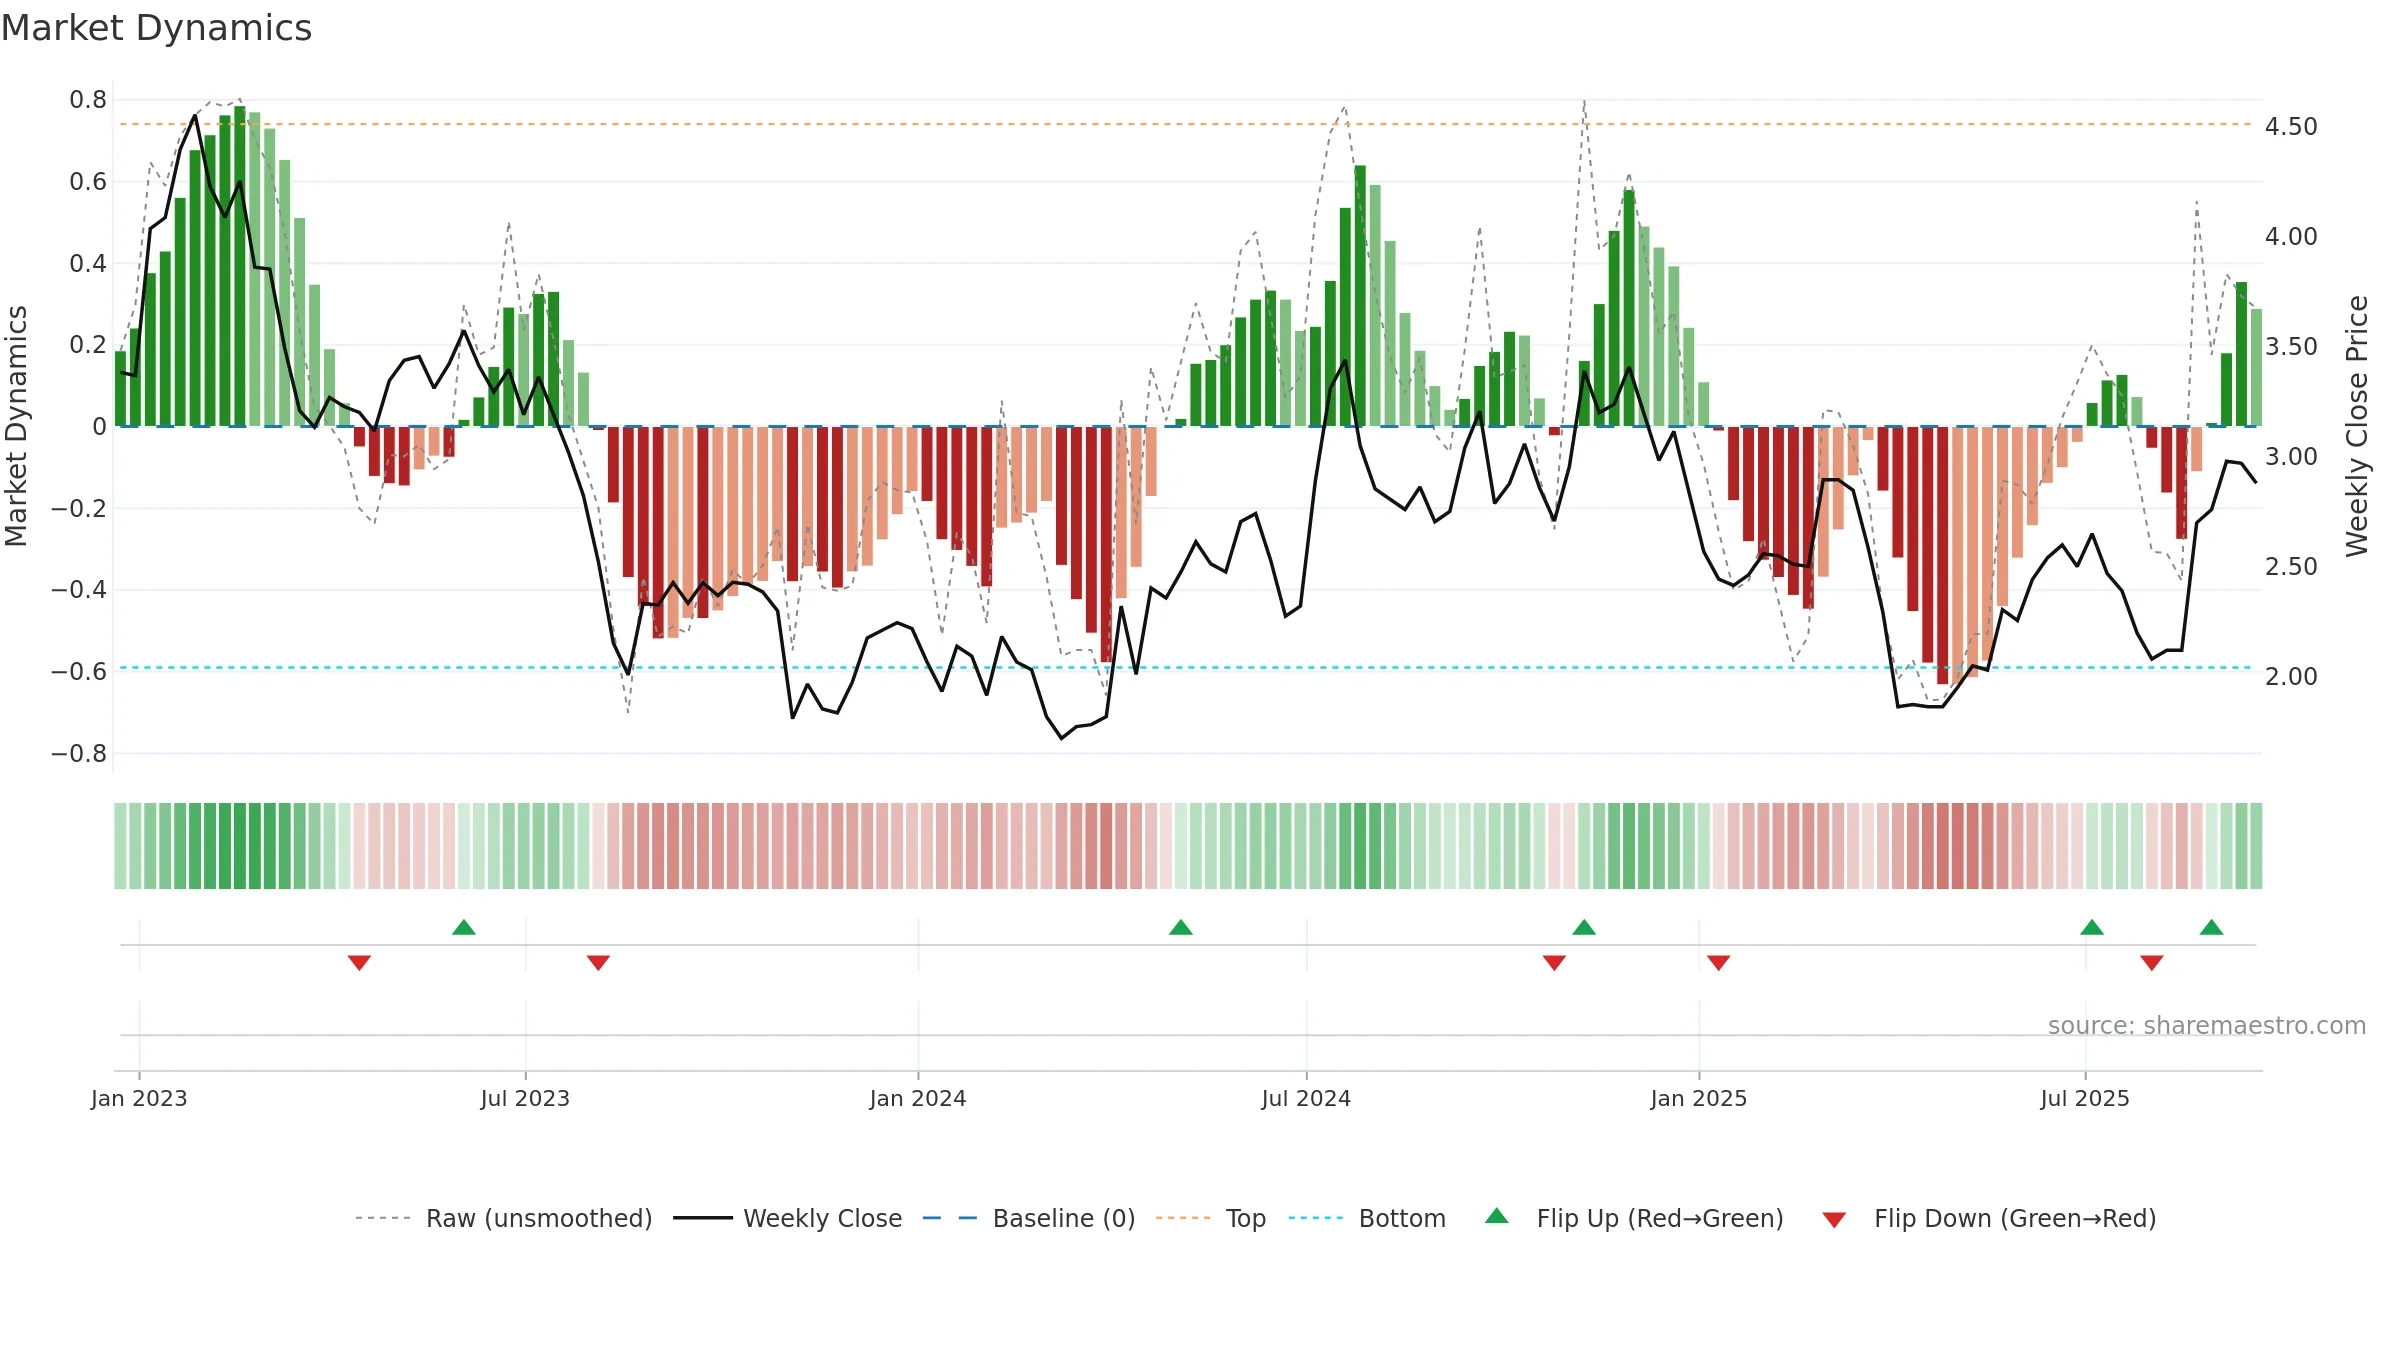The image size is (2400, 1350).
Task: Click the first green flip-up marker before Jul 2023
Action: coord(464,927)
